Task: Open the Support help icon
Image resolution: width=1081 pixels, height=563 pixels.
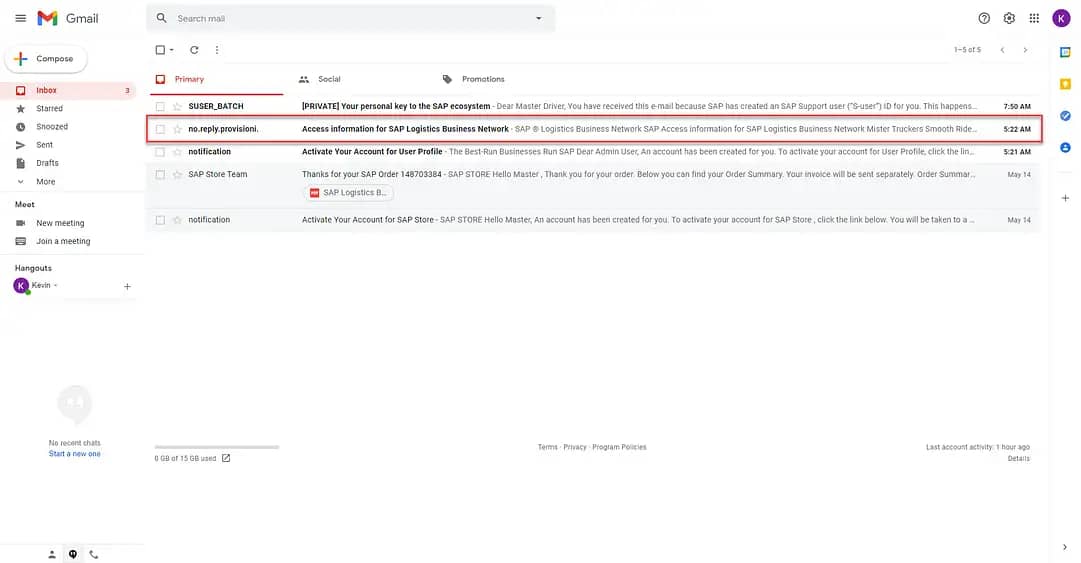Action: tap(984, 19)
